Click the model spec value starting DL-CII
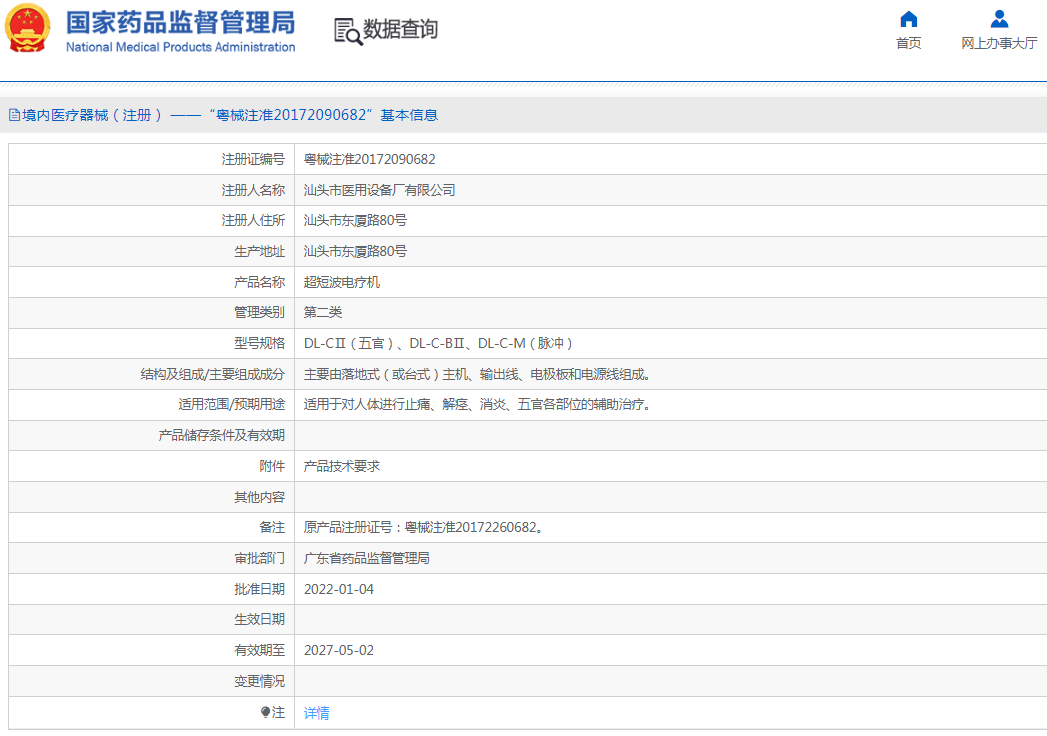The image size is (1047, 736). (x=438, y=343)
